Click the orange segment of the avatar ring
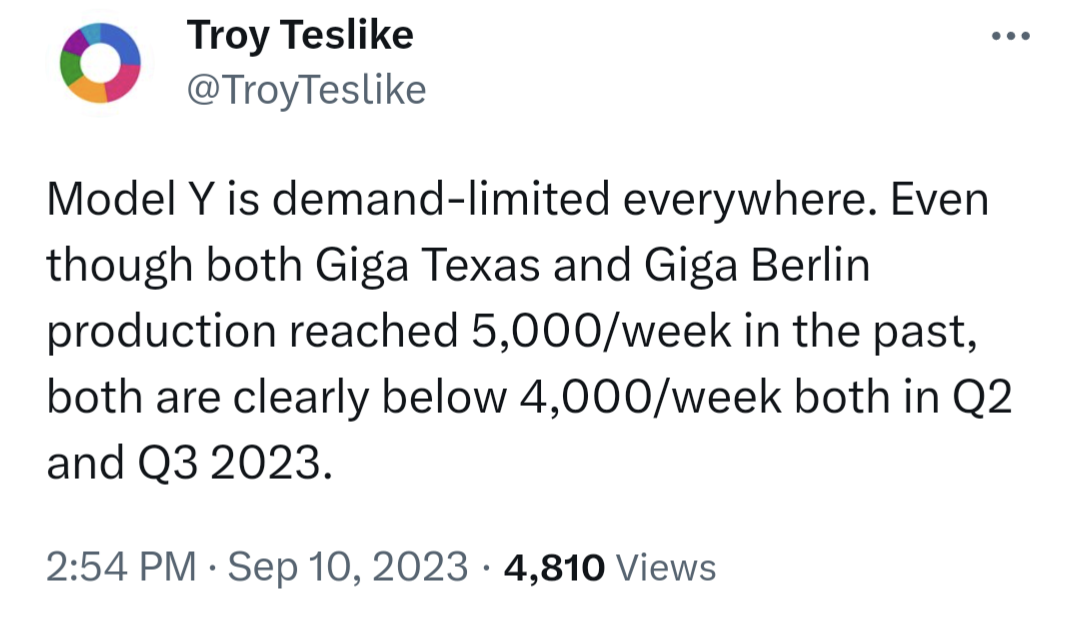The height and width of the screenshot is (635, 1080). [88, 90]
